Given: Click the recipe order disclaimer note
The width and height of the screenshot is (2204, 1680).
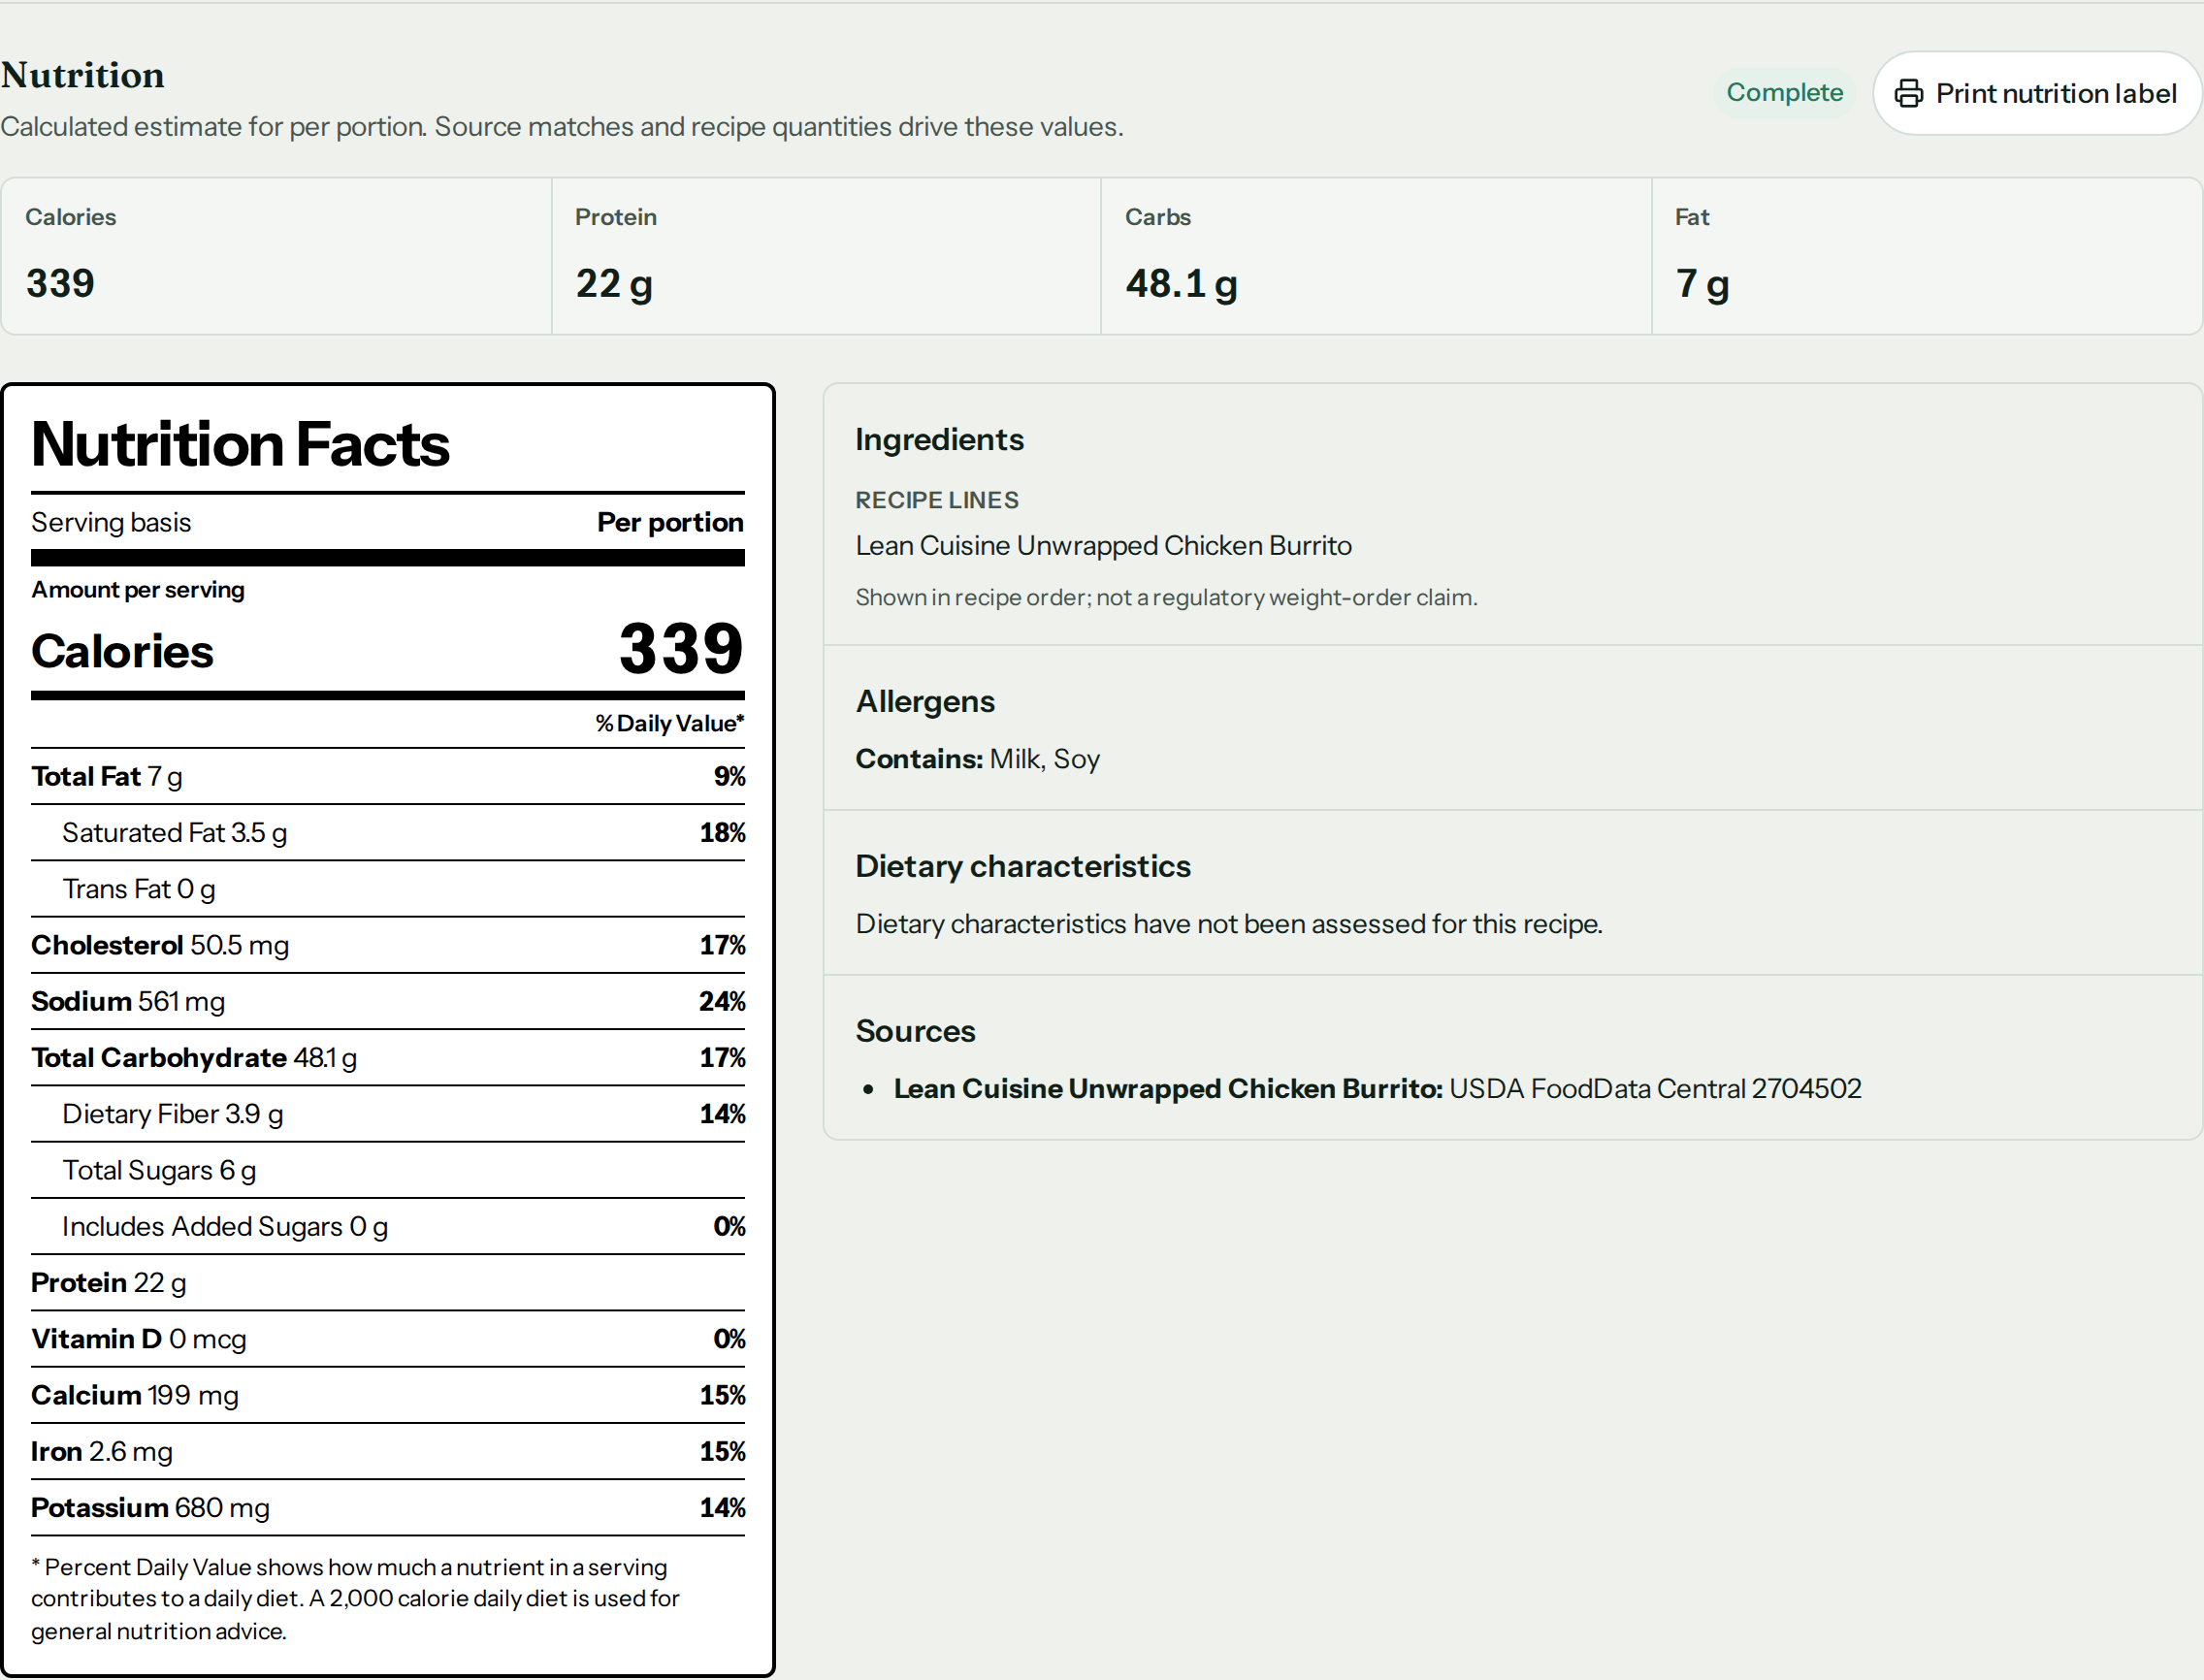Looking at the screenshot, I should coord(1166,597).
